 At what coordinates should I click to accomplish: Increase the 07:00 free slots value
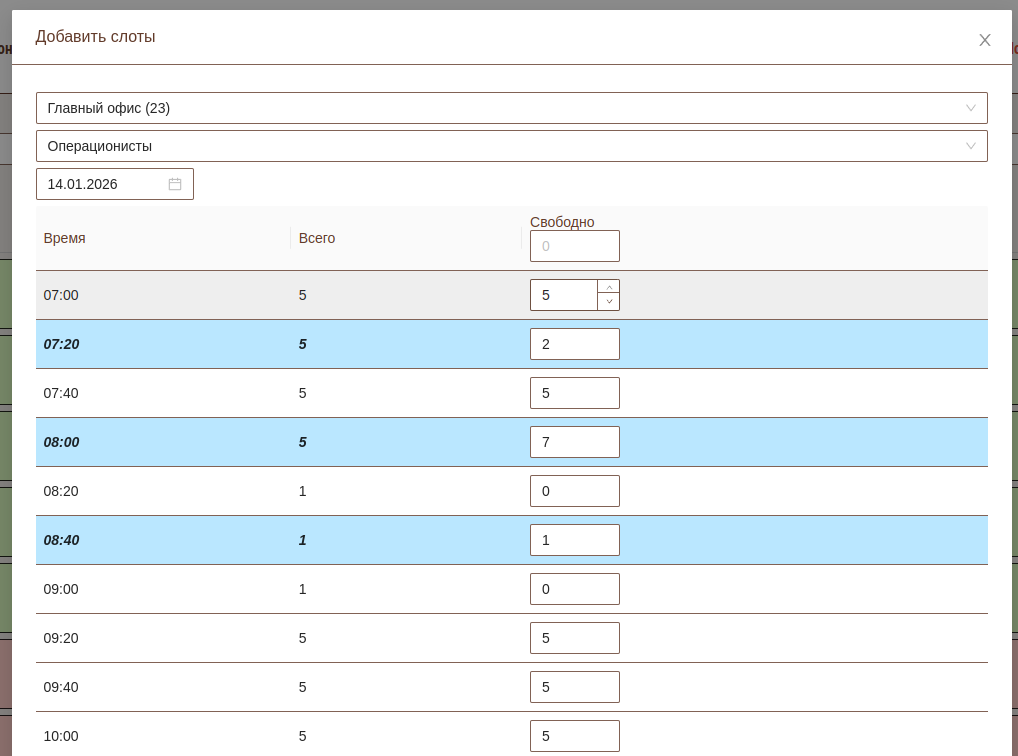(x=609, y=288)
